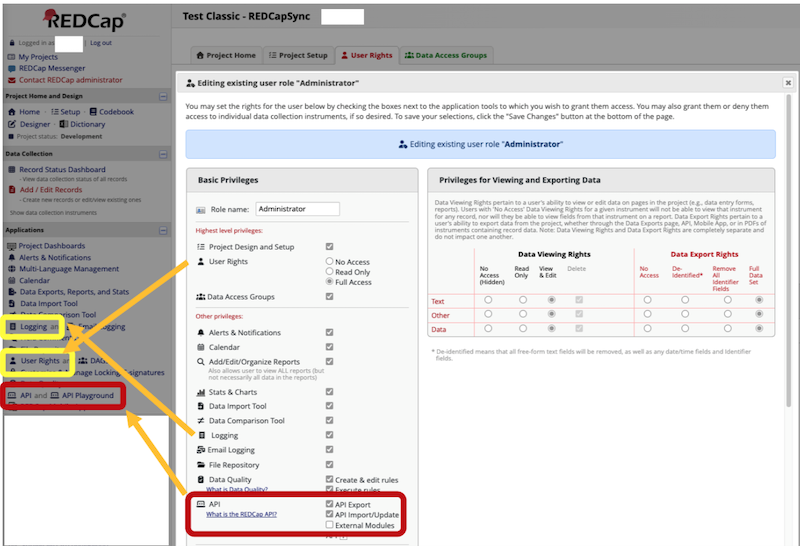Screen dimensions: 800x546
Task: Open the Project Home tab
Action: 226,55
